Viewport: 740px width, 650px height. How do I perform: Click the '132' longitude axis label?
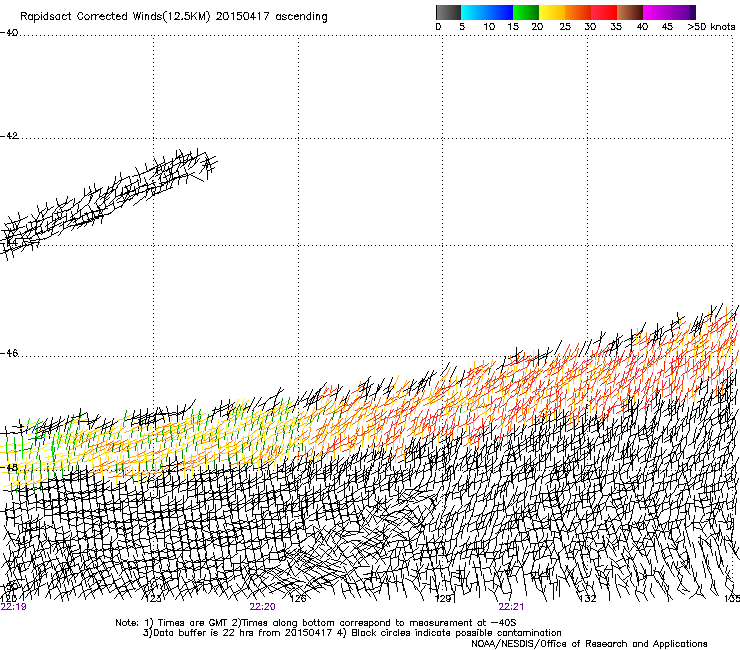[588, 598]
